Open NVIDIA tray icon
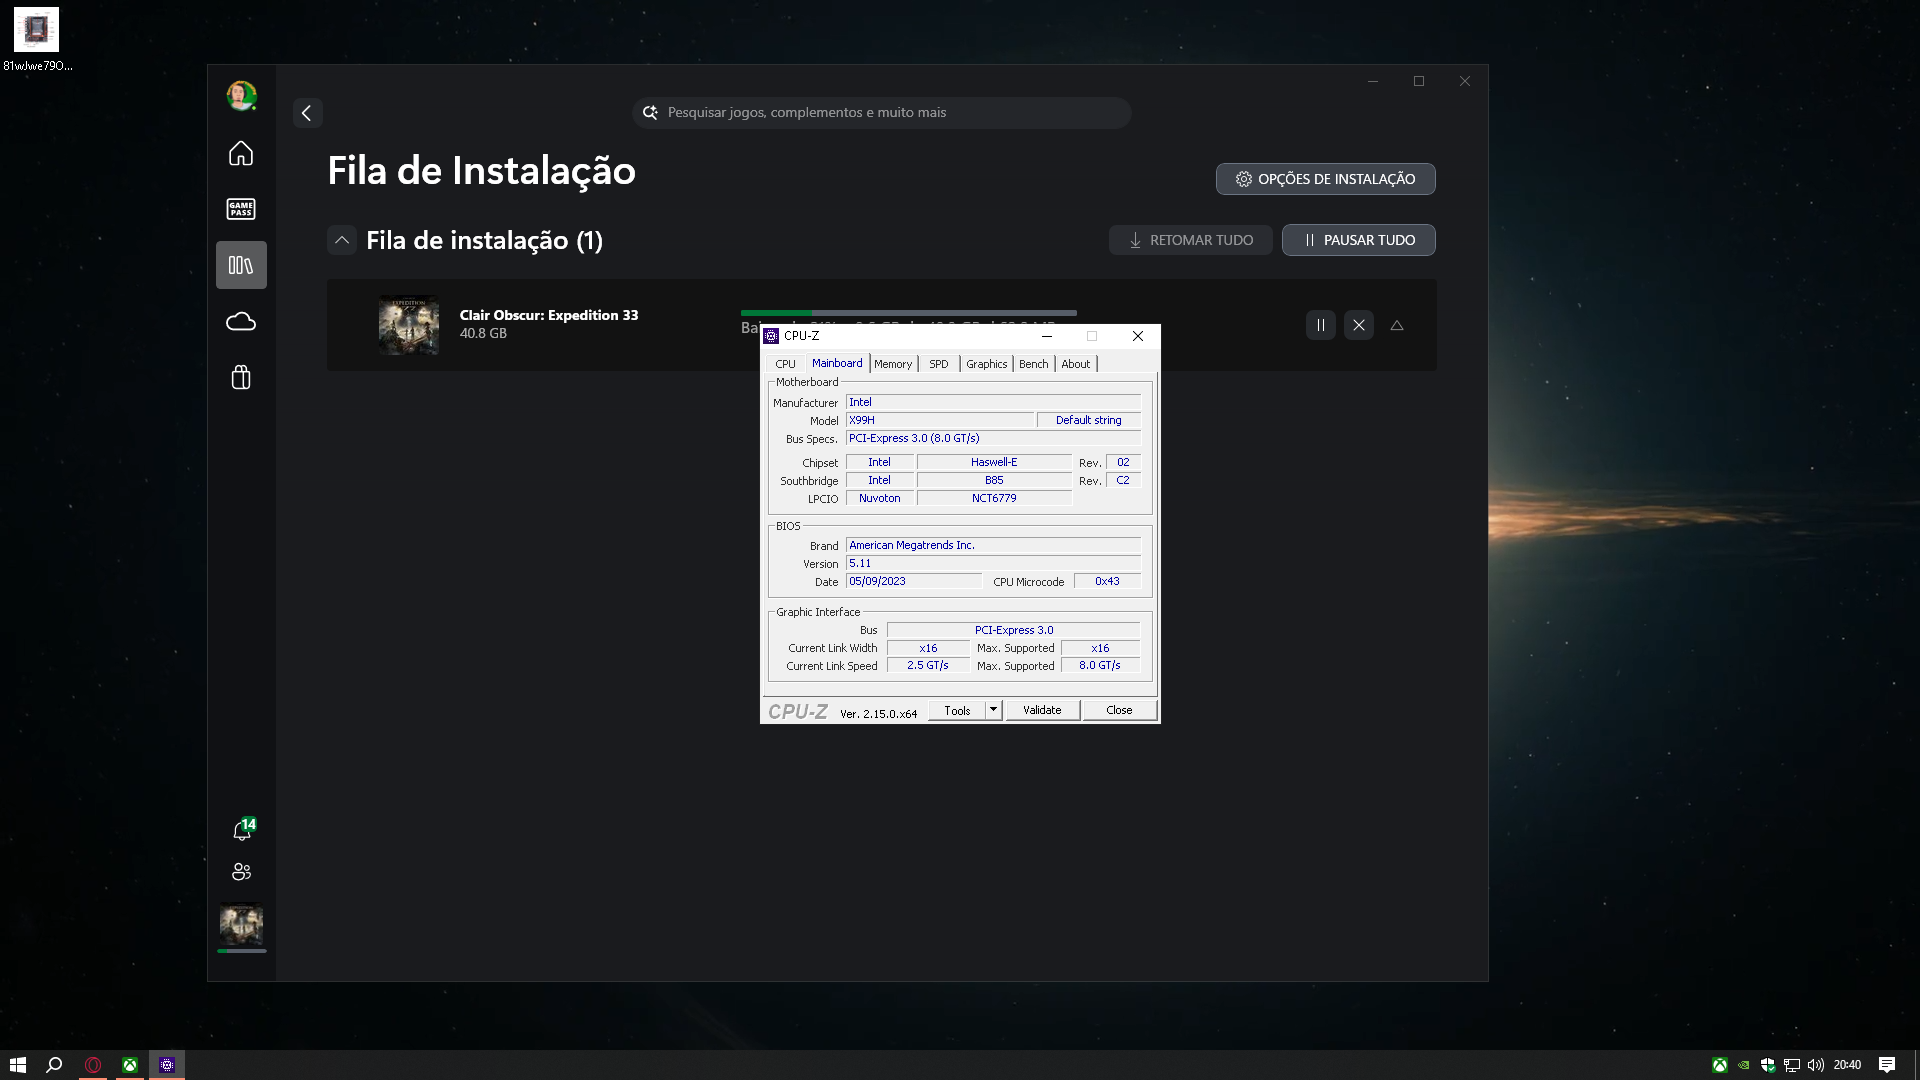This screenshot has height=1080, width=1920. (x=1744, y=1065)
